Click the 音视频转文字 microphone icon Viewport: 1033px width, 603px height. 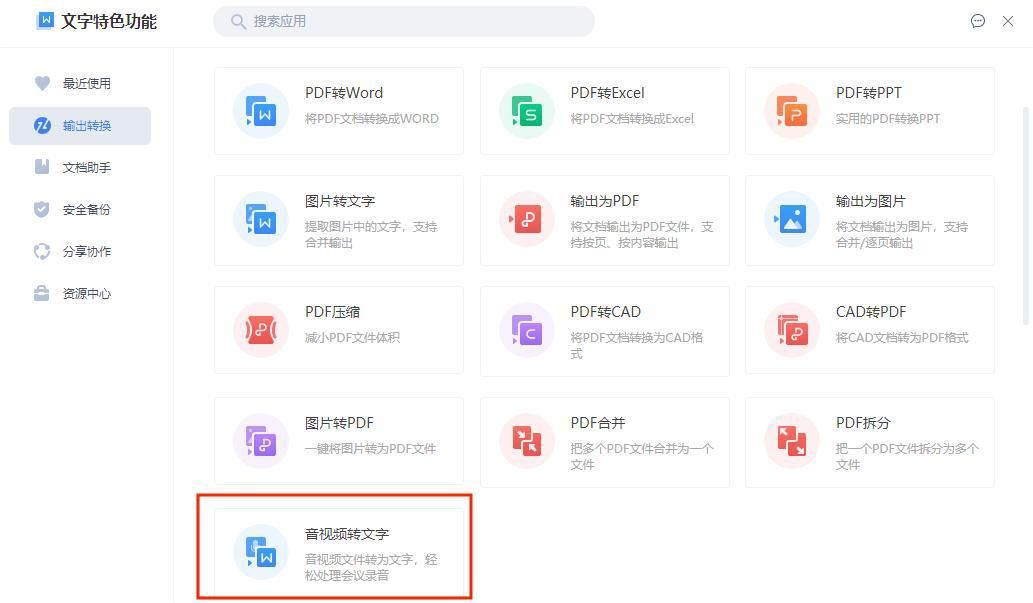pyautogui.click(x=261, y=552)
